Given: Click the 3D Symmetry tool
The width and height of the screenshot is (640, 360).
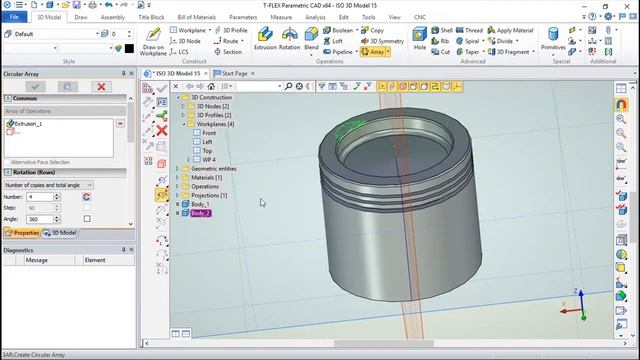Looking at the screenshot, I should point(382,41).
